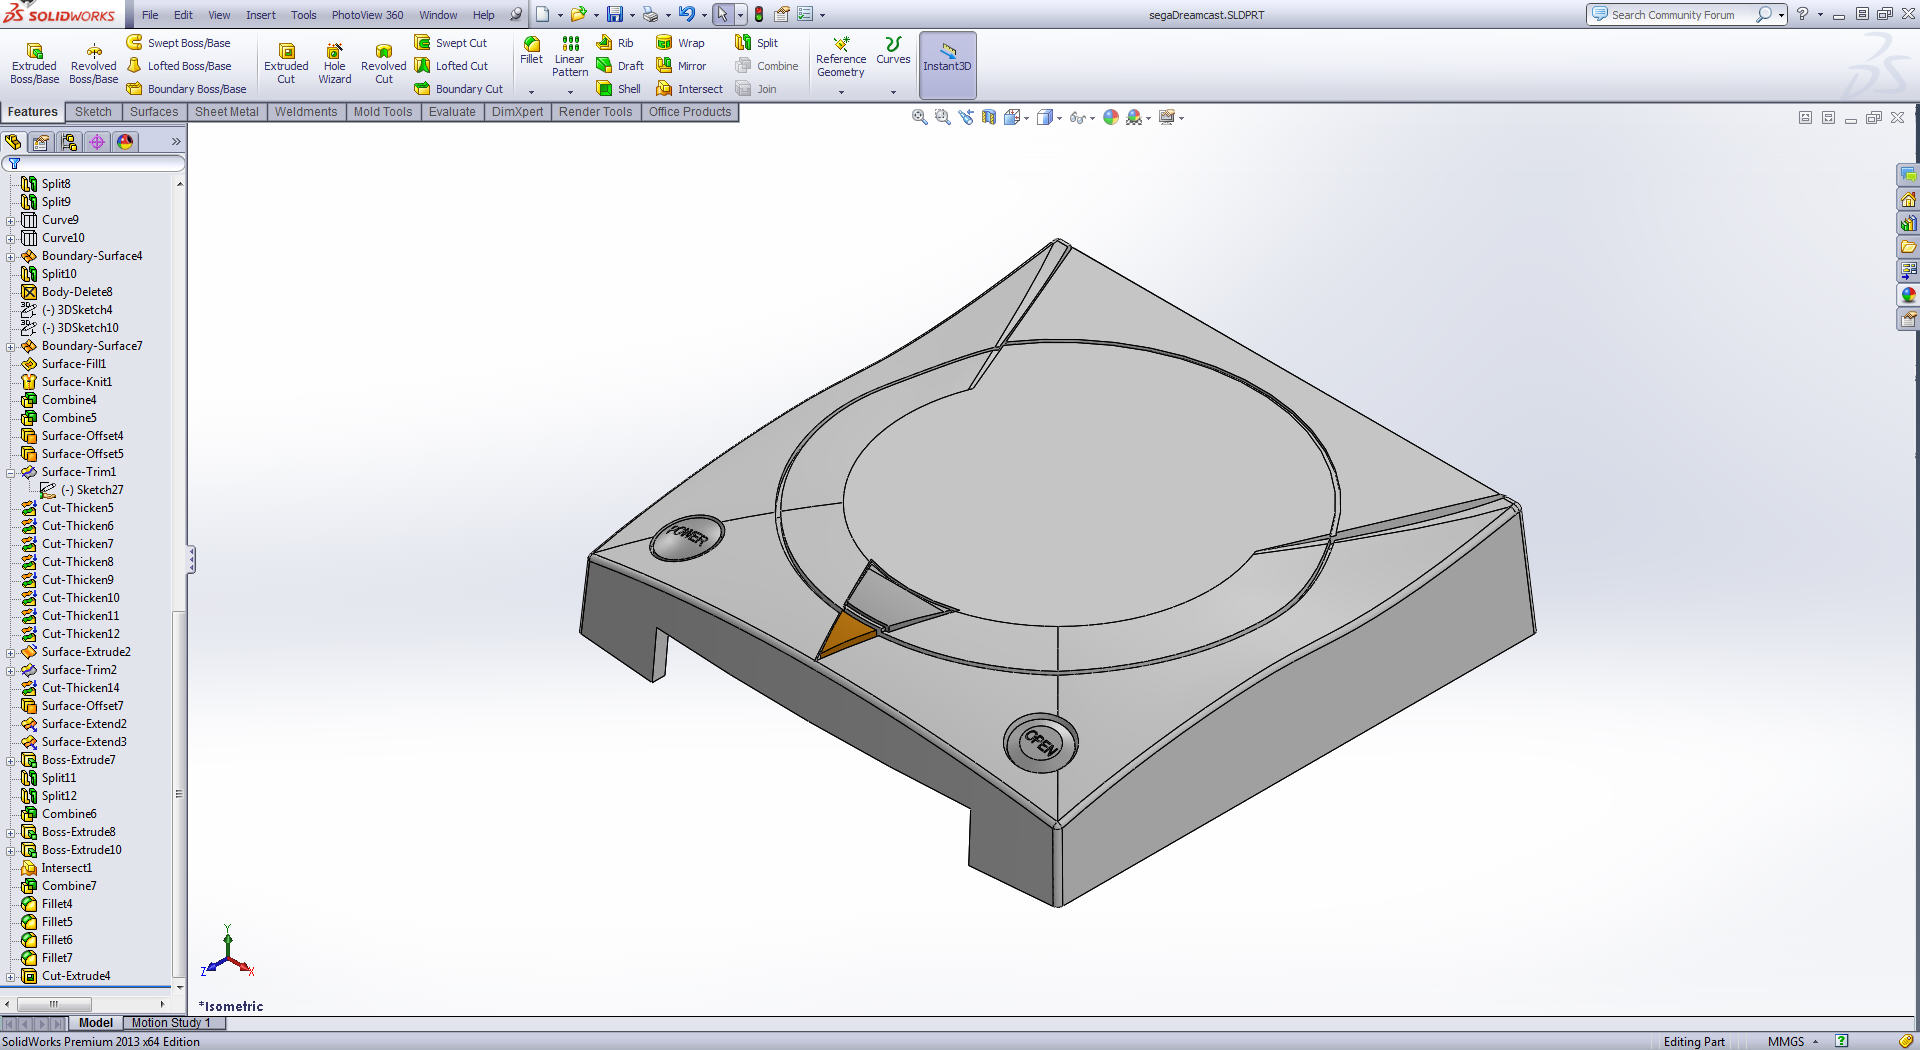Open the Undo history dropdown arrow
The width and height of the screenshot is (1920, 1050).
coord(703,15)
